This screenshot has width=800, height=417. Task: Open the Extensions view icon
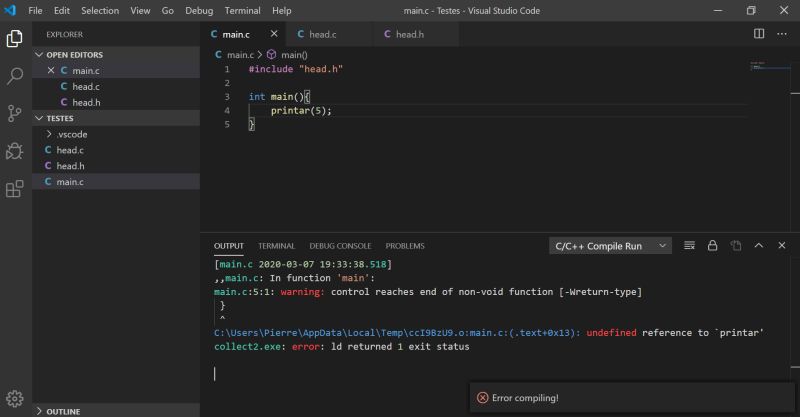(x=14, y=189)
